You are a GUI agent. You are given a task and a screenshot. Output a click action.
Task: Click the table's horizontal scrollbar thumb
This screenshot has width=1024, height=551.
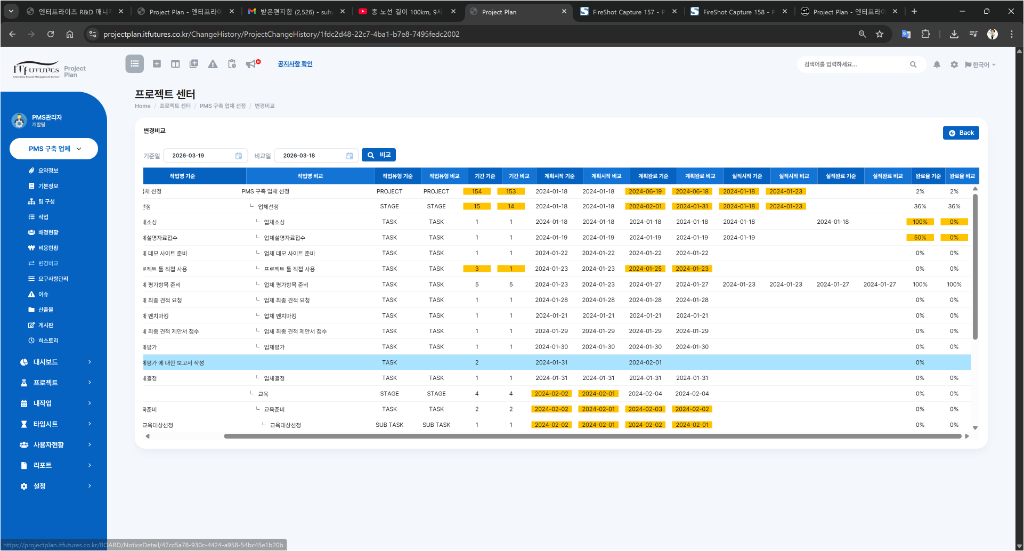[x=593, y=436]
